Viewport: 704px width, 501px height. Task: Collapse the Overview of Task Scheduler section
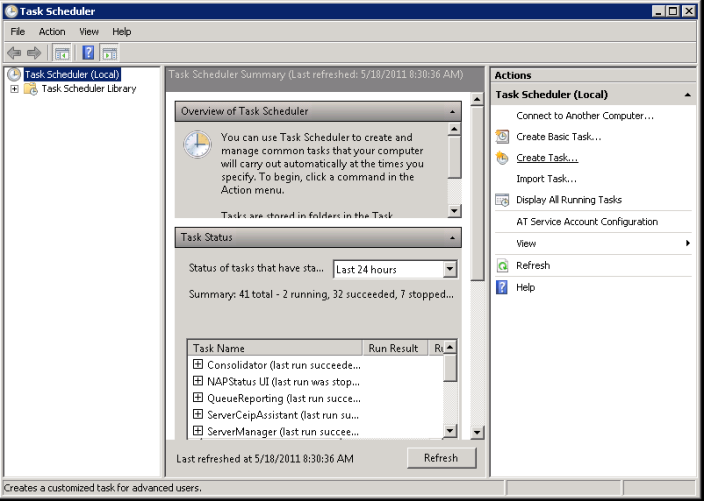[453, 112]
